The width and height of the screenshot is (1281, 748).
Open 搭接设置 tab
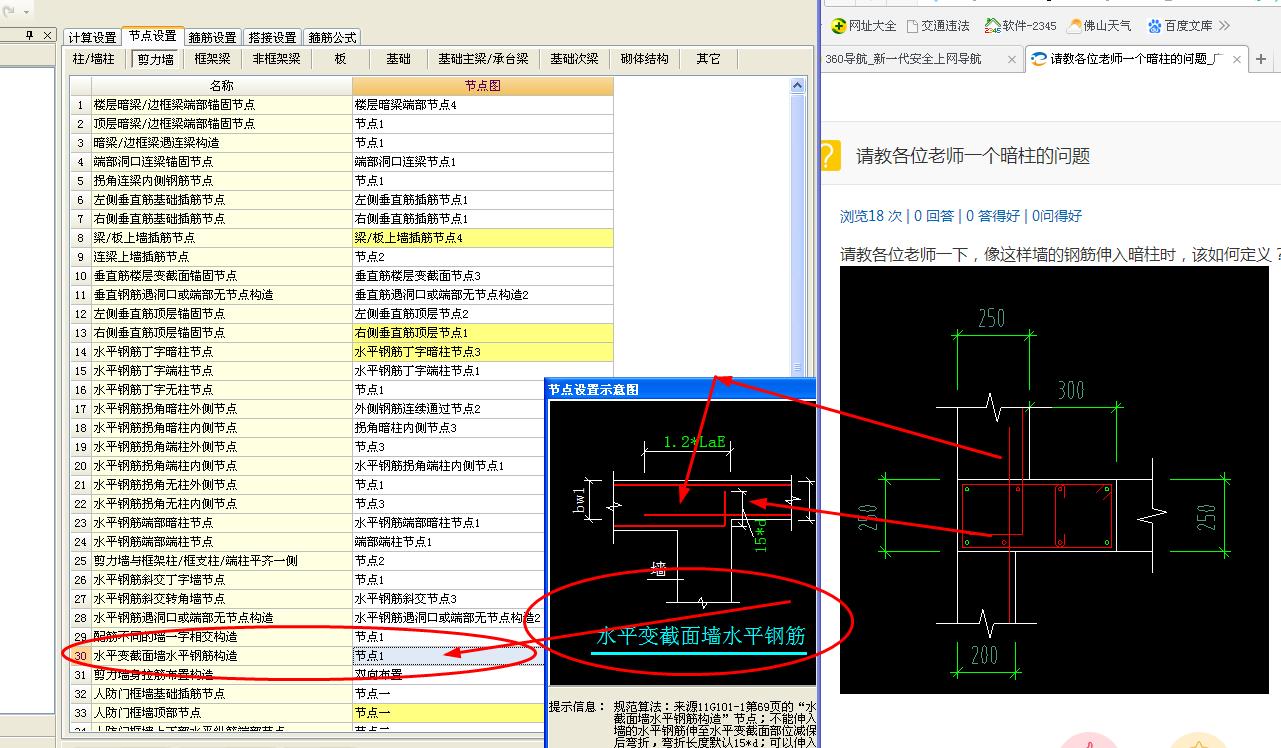[x=272, y=37]
